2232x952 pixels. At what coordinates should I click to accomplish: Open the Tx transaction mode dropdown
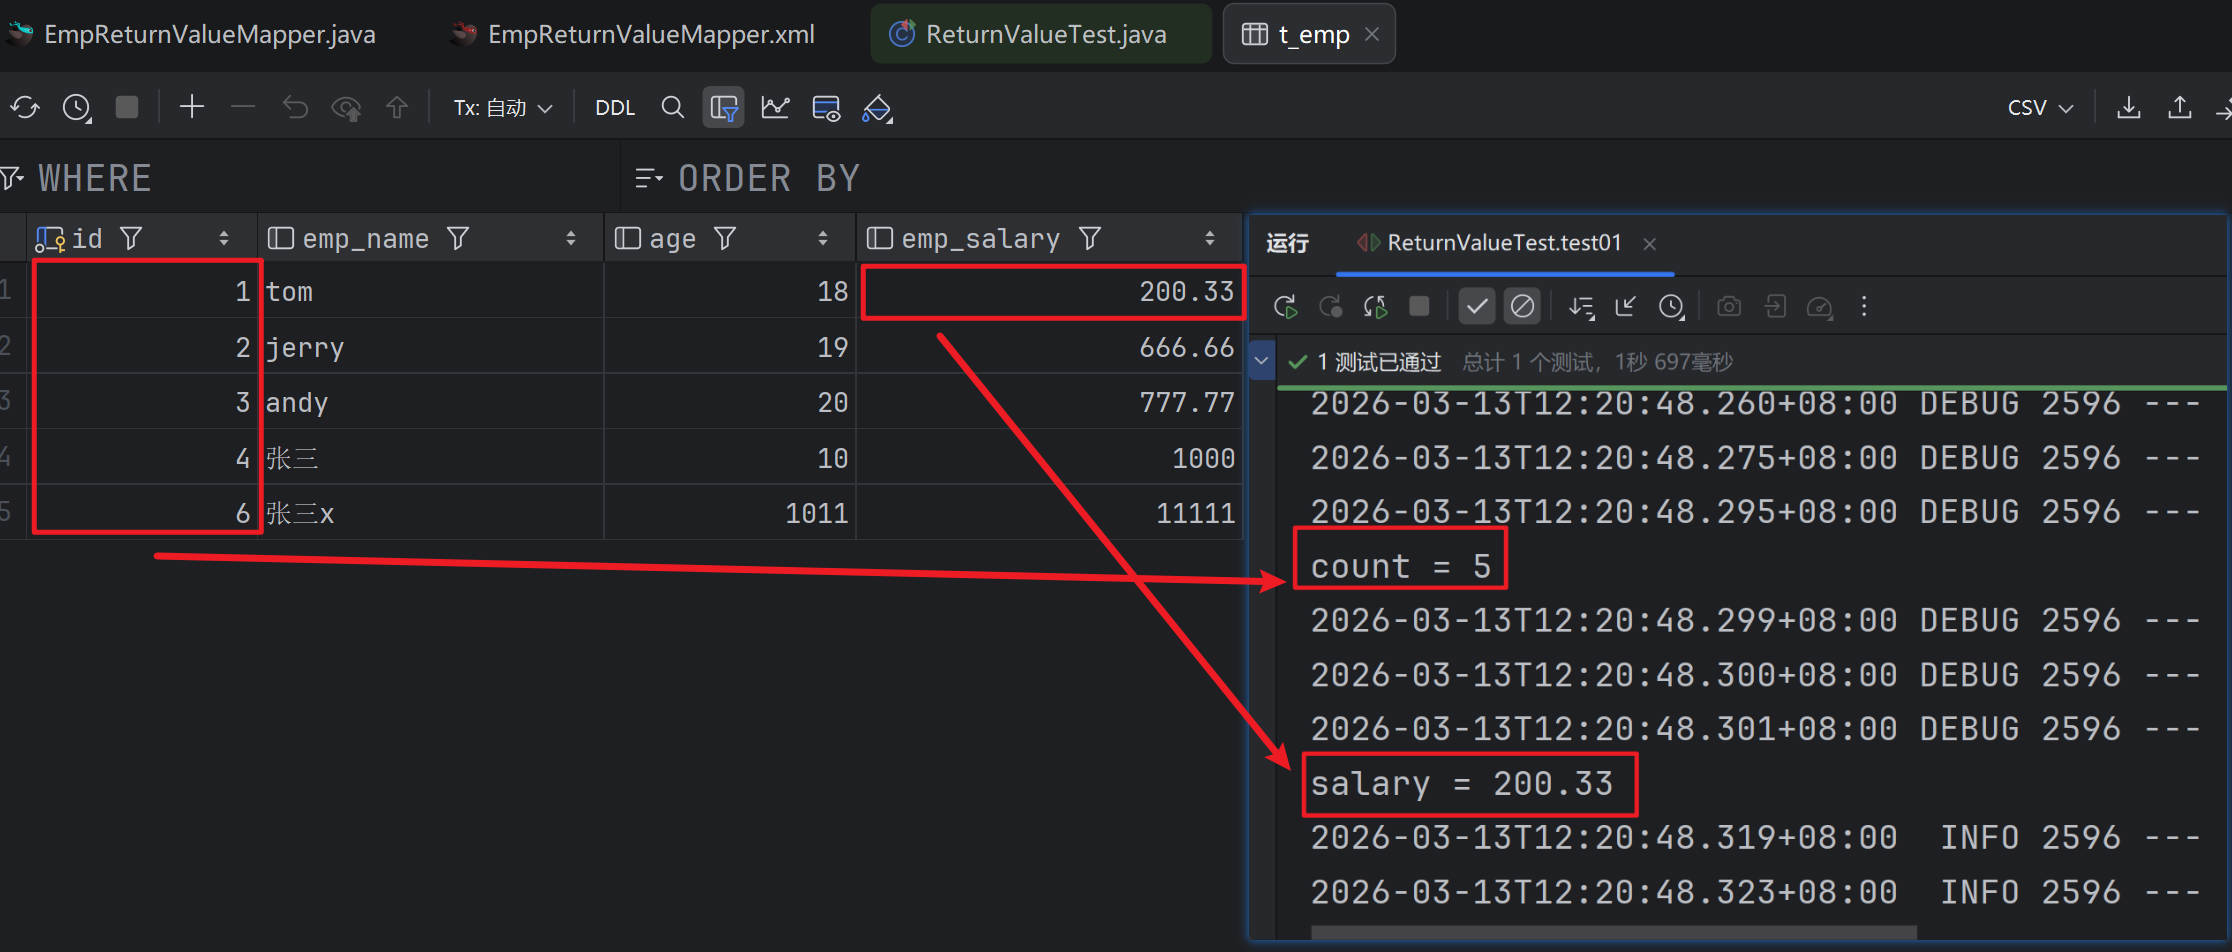(x=502, y=108)
